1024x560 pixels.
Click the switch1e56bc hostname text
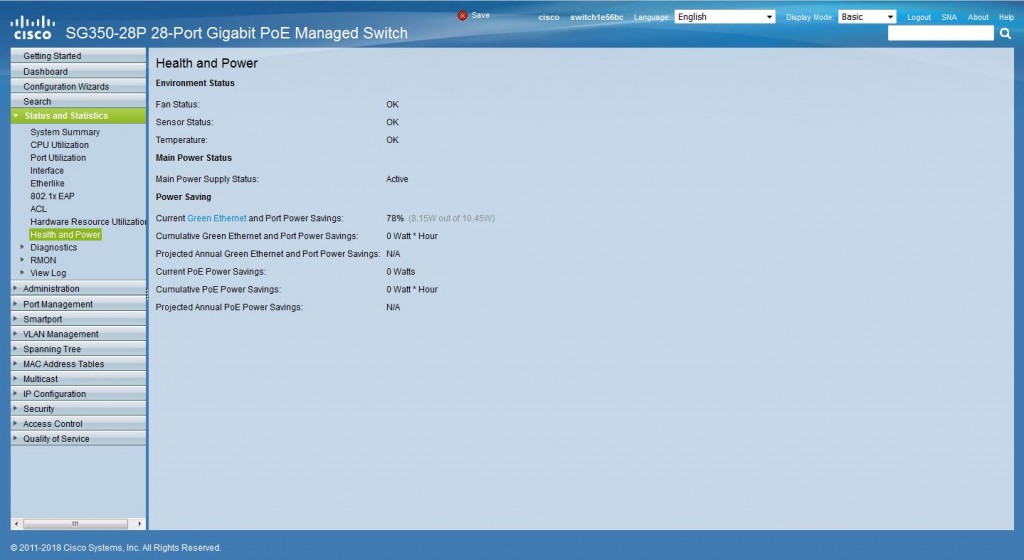[x=597, y=18]
